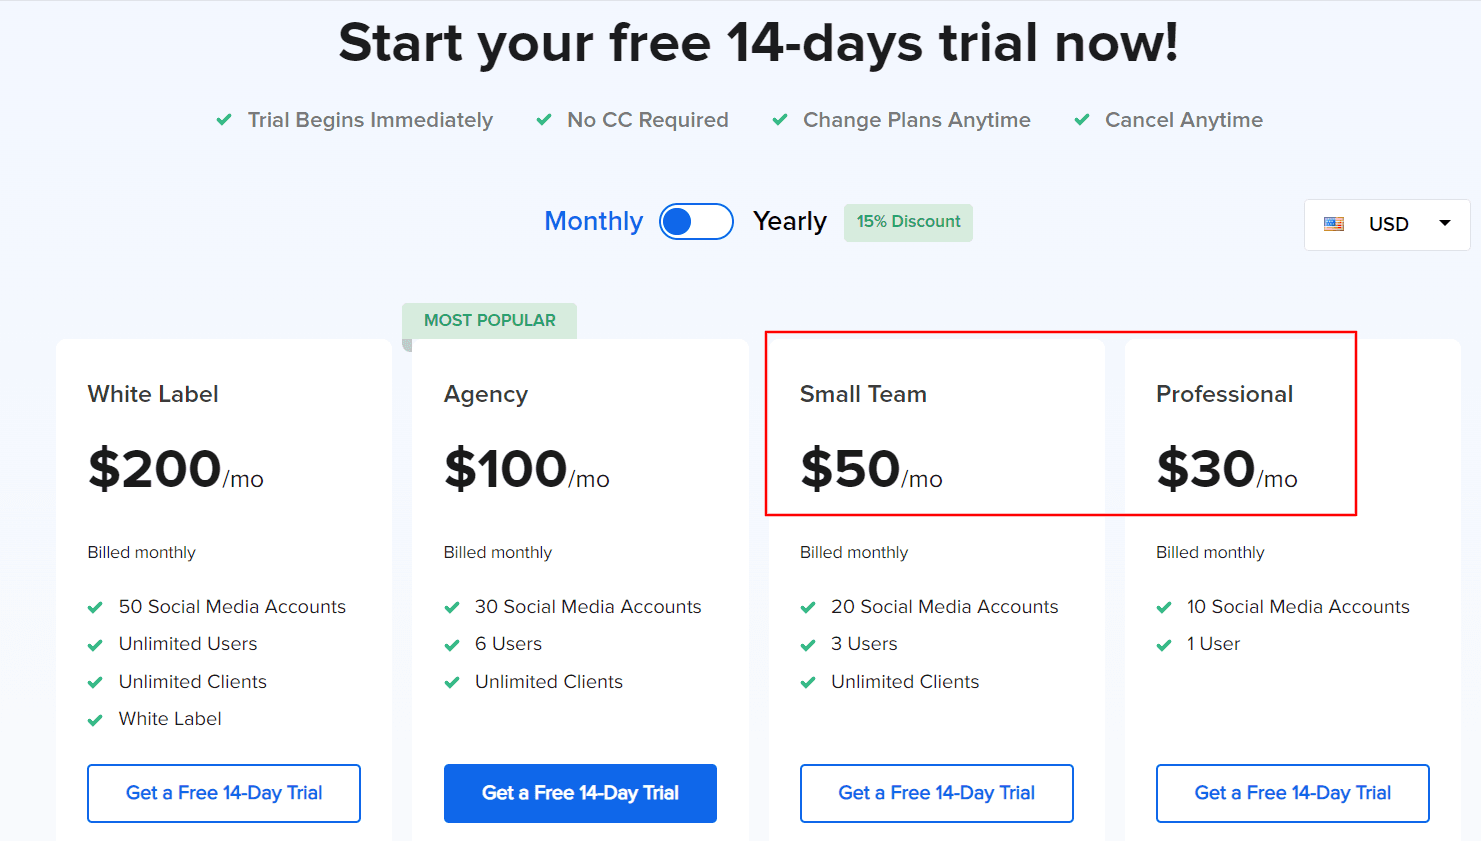Start Agency plan free 14-day trial

point(580,793)
